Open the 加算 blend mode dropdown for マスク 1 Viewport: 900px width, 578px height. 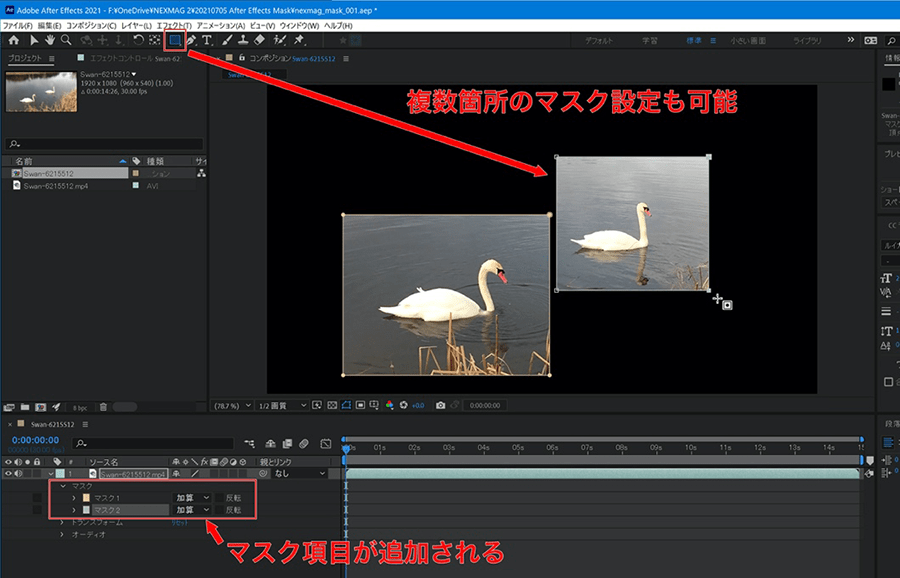190,498
